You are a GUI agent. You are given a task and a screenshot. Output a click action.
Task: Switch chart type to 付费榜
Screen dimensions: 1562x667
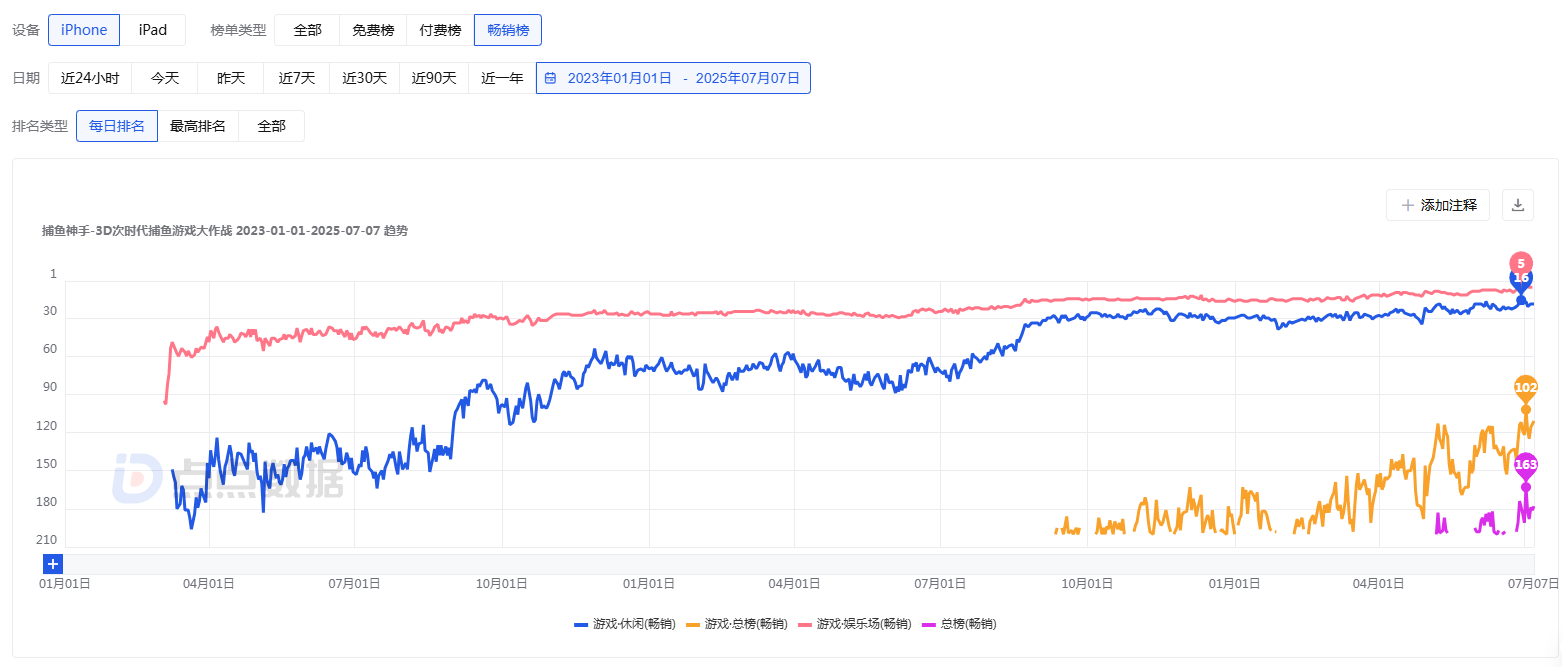(440, 30)
